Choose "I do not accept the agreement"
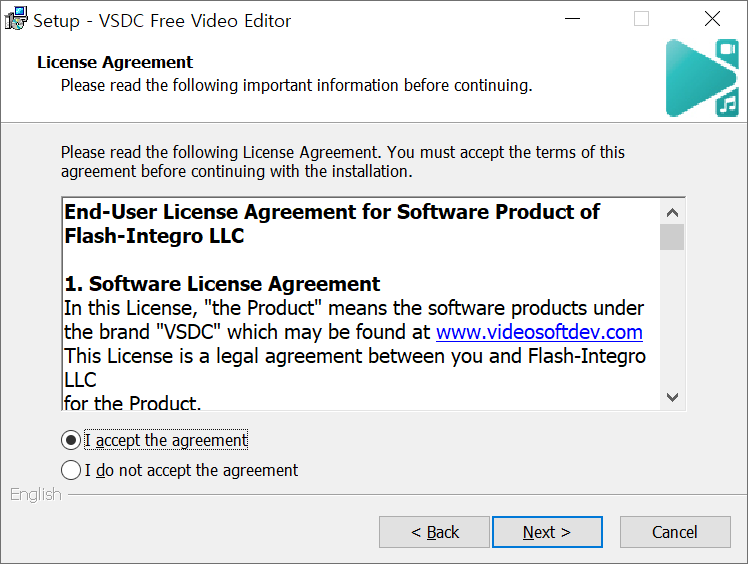The width and height of the screenshot is (748, 564). tap(71, 470)
